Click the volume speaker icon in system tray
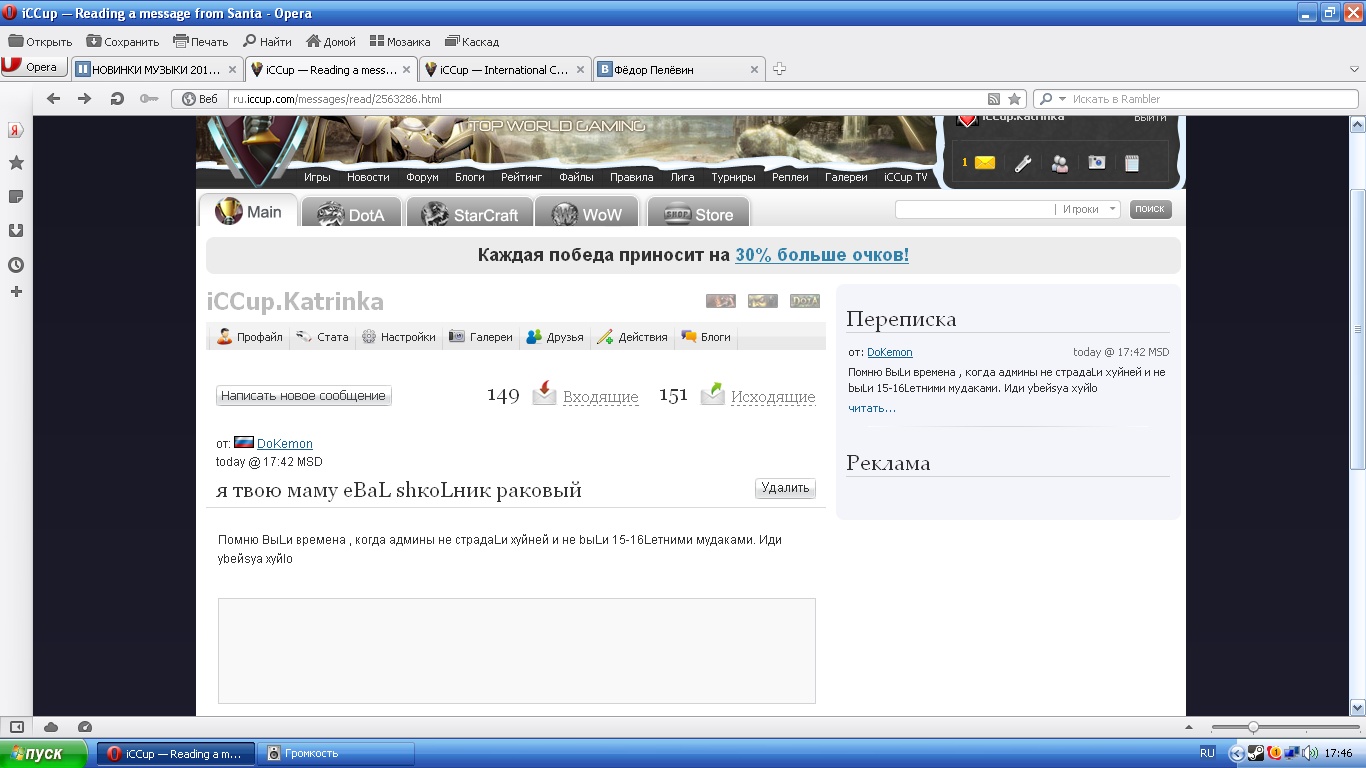This screenshot has height=768, width=1366. (x=1310, y=753)
